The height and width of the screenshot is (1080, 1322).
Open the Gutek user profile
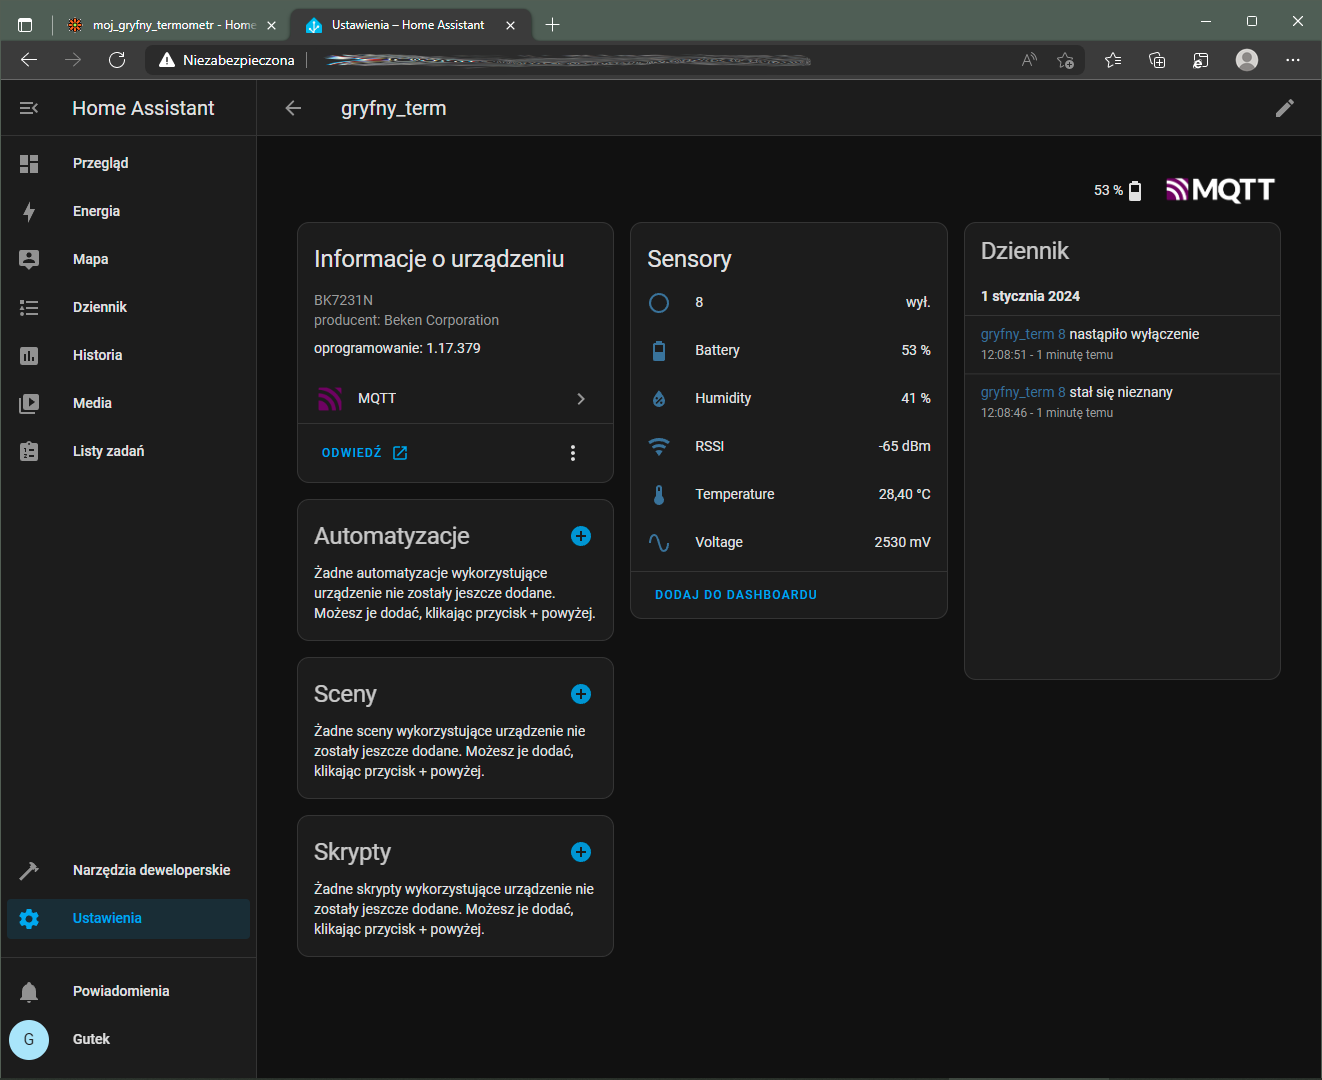[128, 1039]
